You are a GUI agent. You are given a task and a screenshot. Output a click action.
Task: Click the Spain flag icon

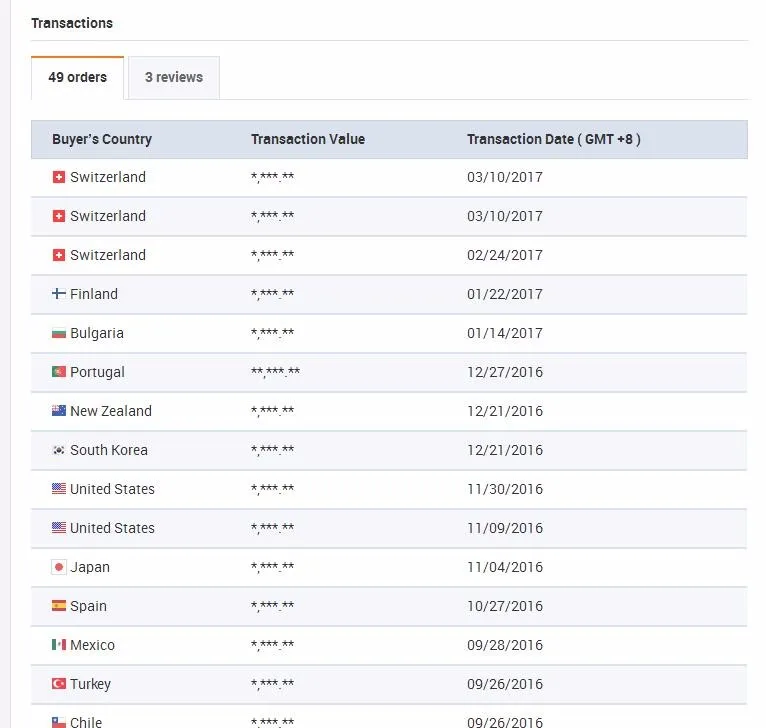pyautogui.click(x=59, y=606)
